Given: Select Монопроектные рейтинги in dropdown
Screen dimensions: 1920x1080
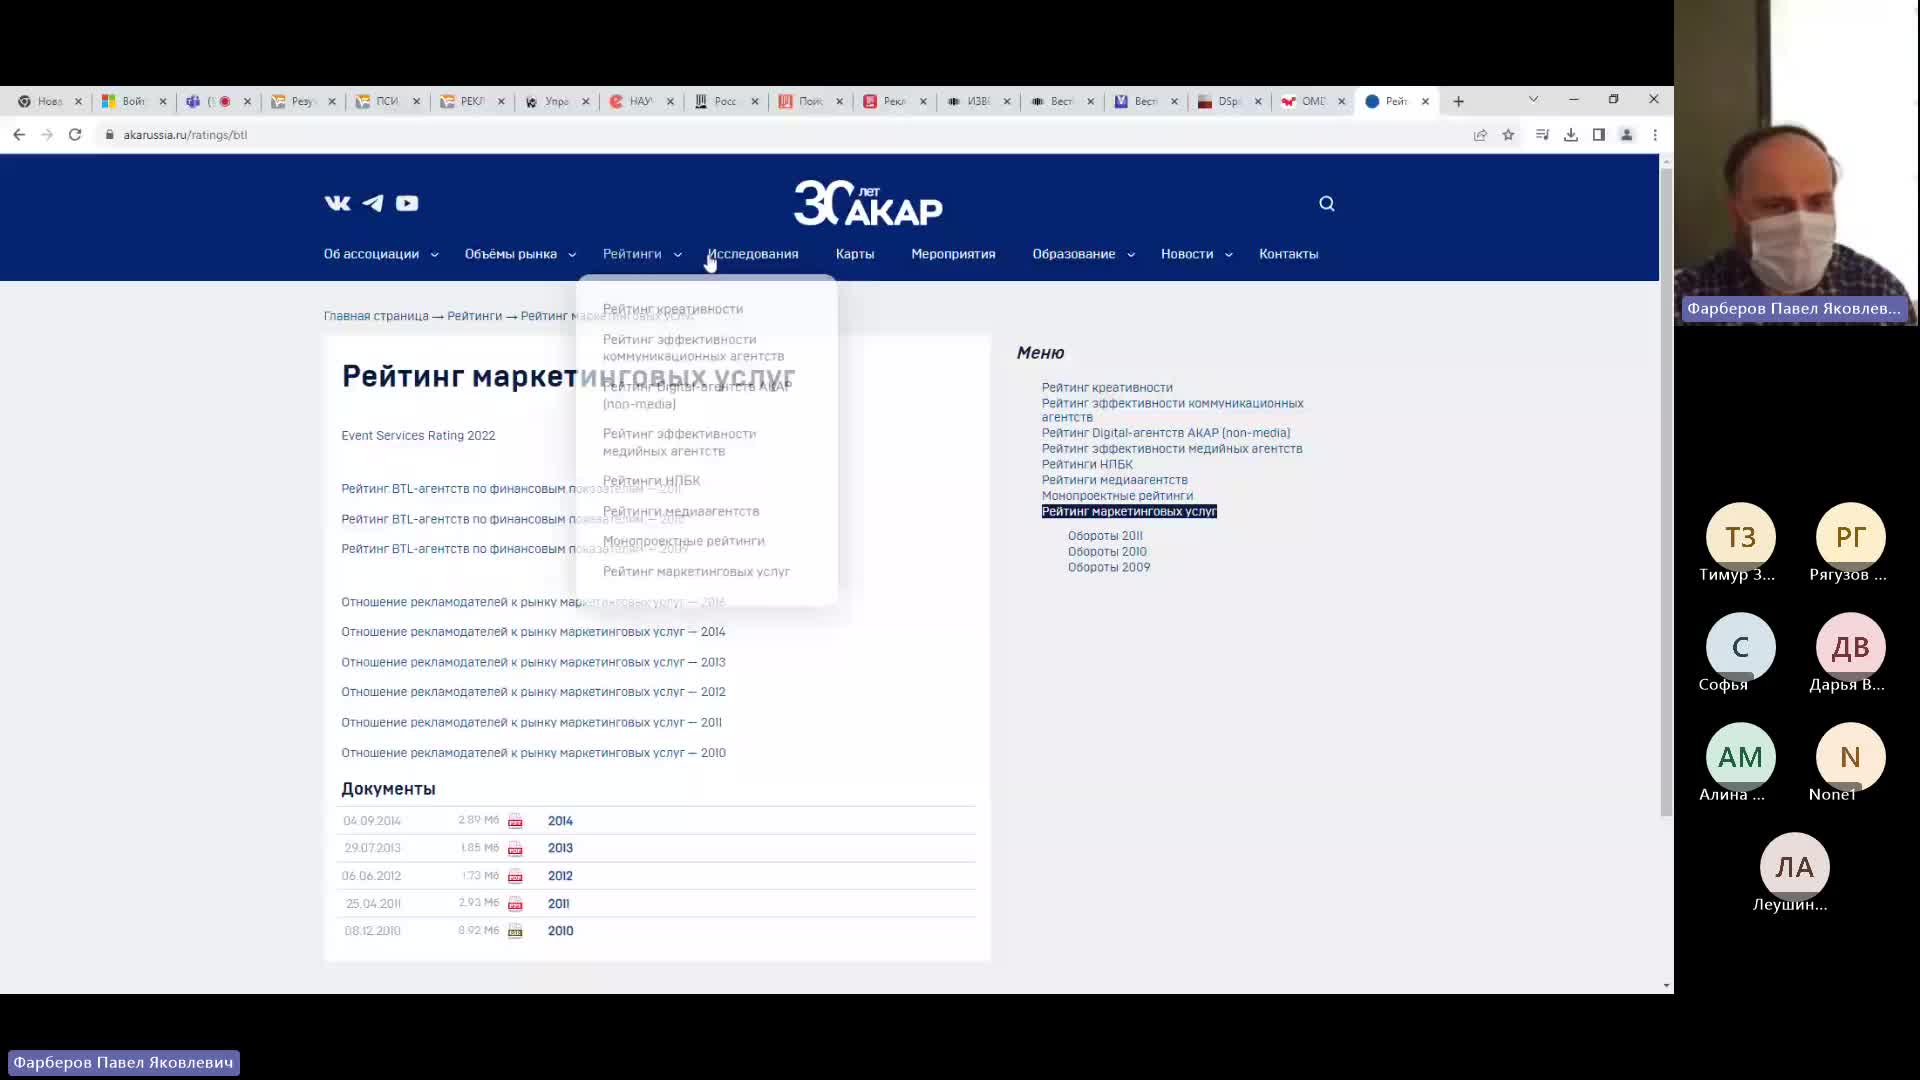Looking at the screenshot, I should tap(684, 541).
